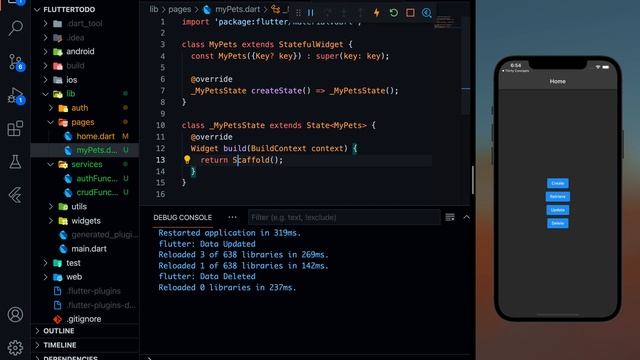Screen dimensions: 640x360
Task: Select the DEBUG CONSOLE tab
Action: pos(182,218)
